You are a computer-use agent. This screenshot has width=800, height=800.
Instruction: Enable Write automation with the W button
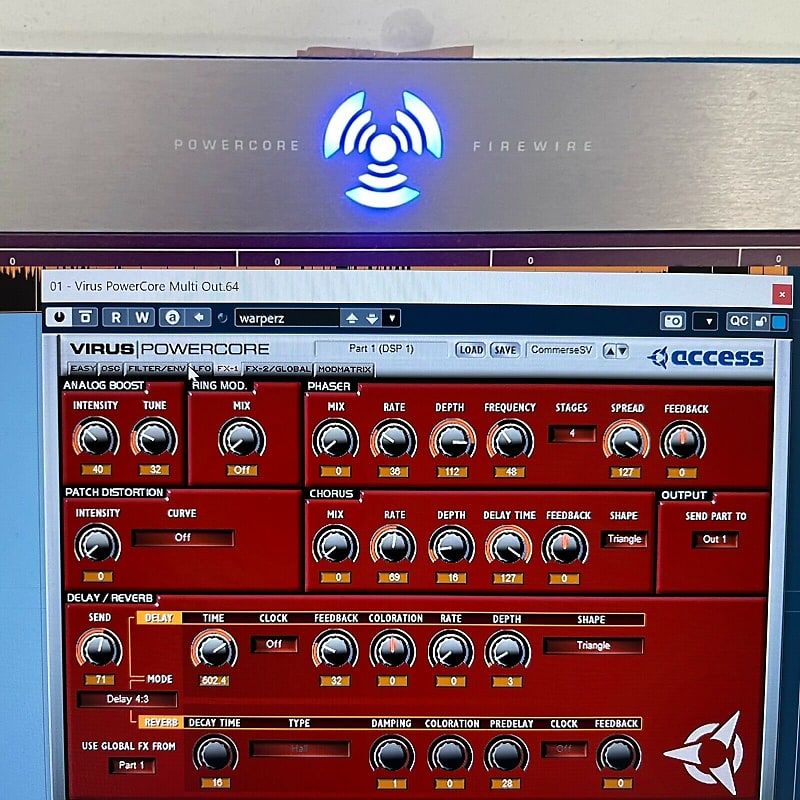[142, 316]
